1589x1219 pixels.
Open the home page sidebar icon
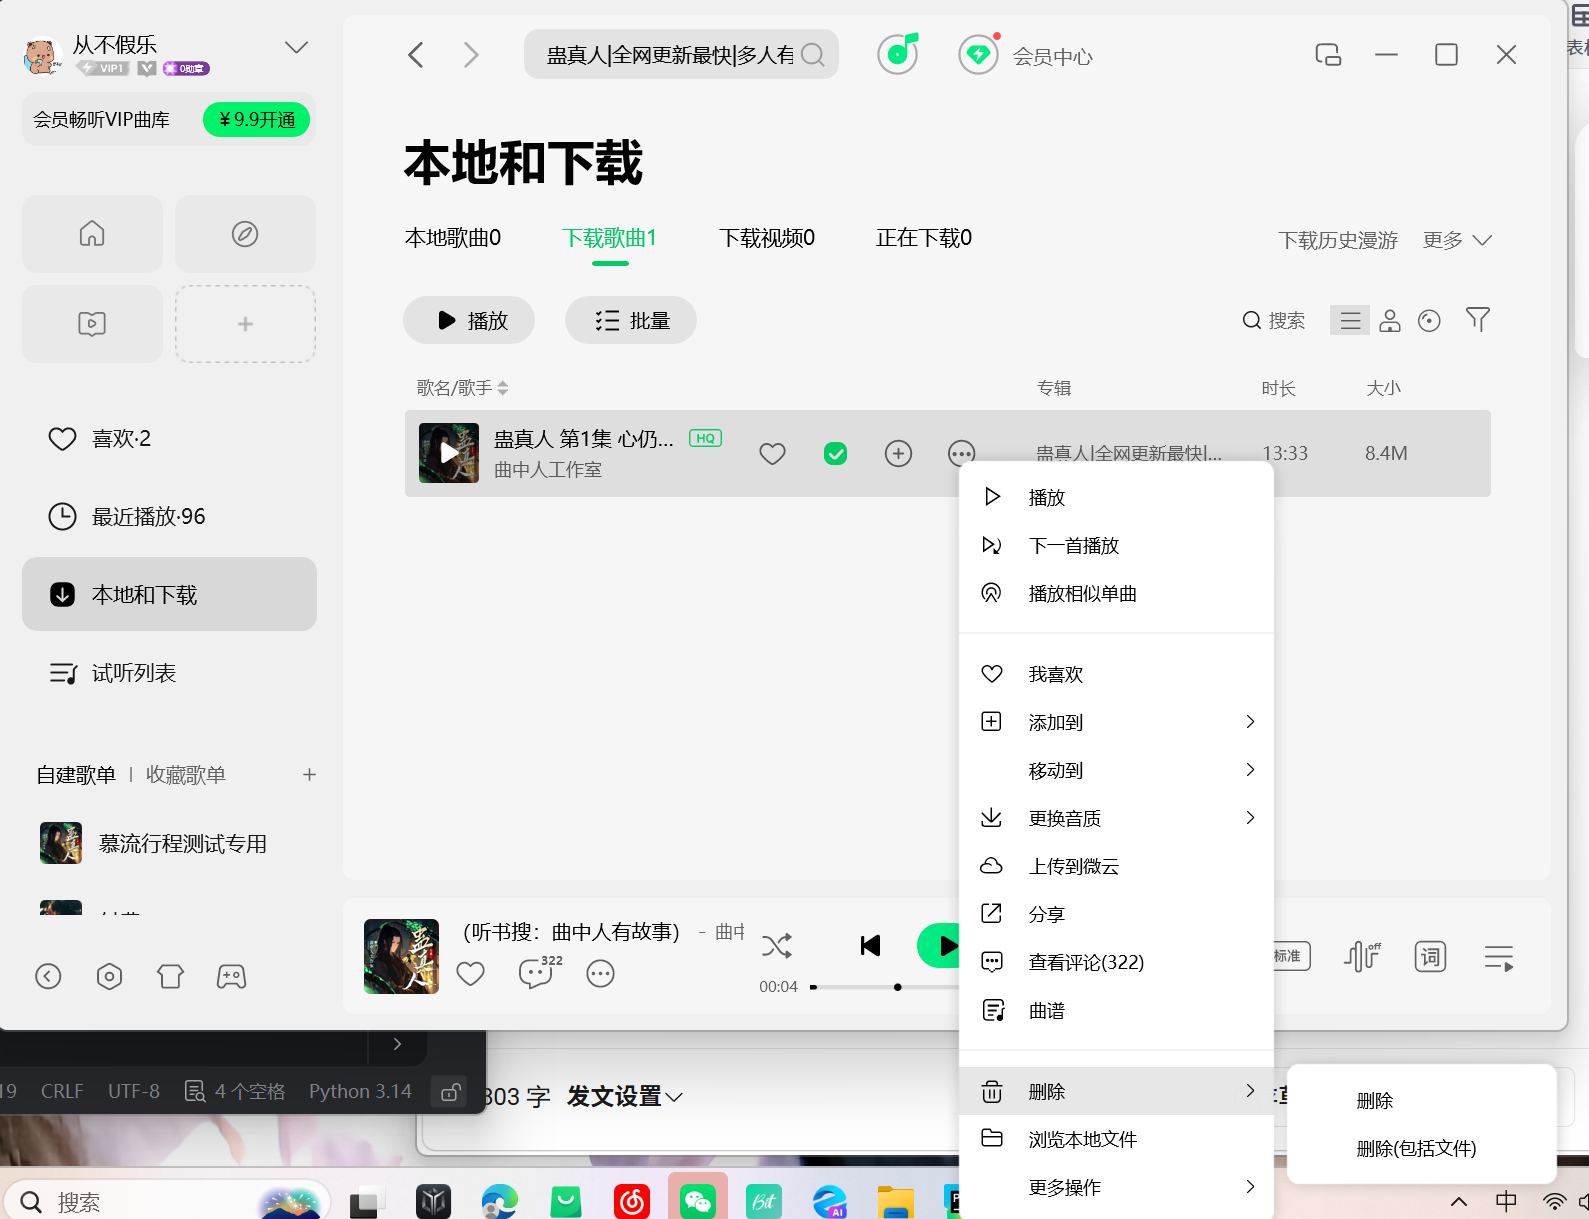tap(92, 234)
